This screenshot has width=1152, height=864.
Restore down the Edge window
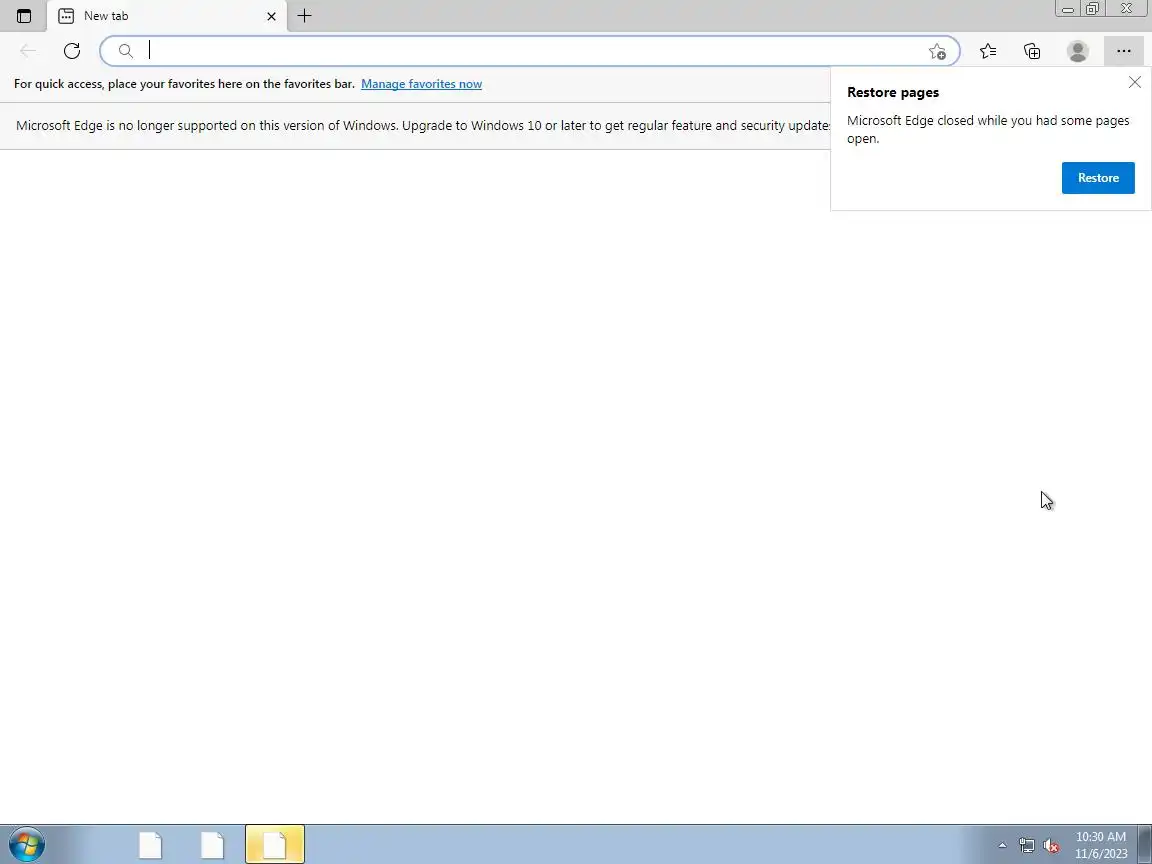pos(1092,9)
